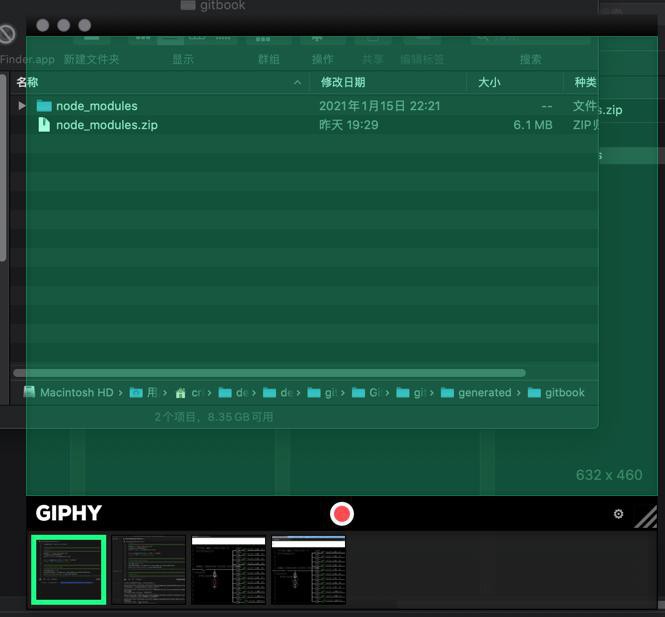Click the status text 2个项目, 8.35 GB可用
The height and width of the screenshot is (617, 665).
coord(214,417)
